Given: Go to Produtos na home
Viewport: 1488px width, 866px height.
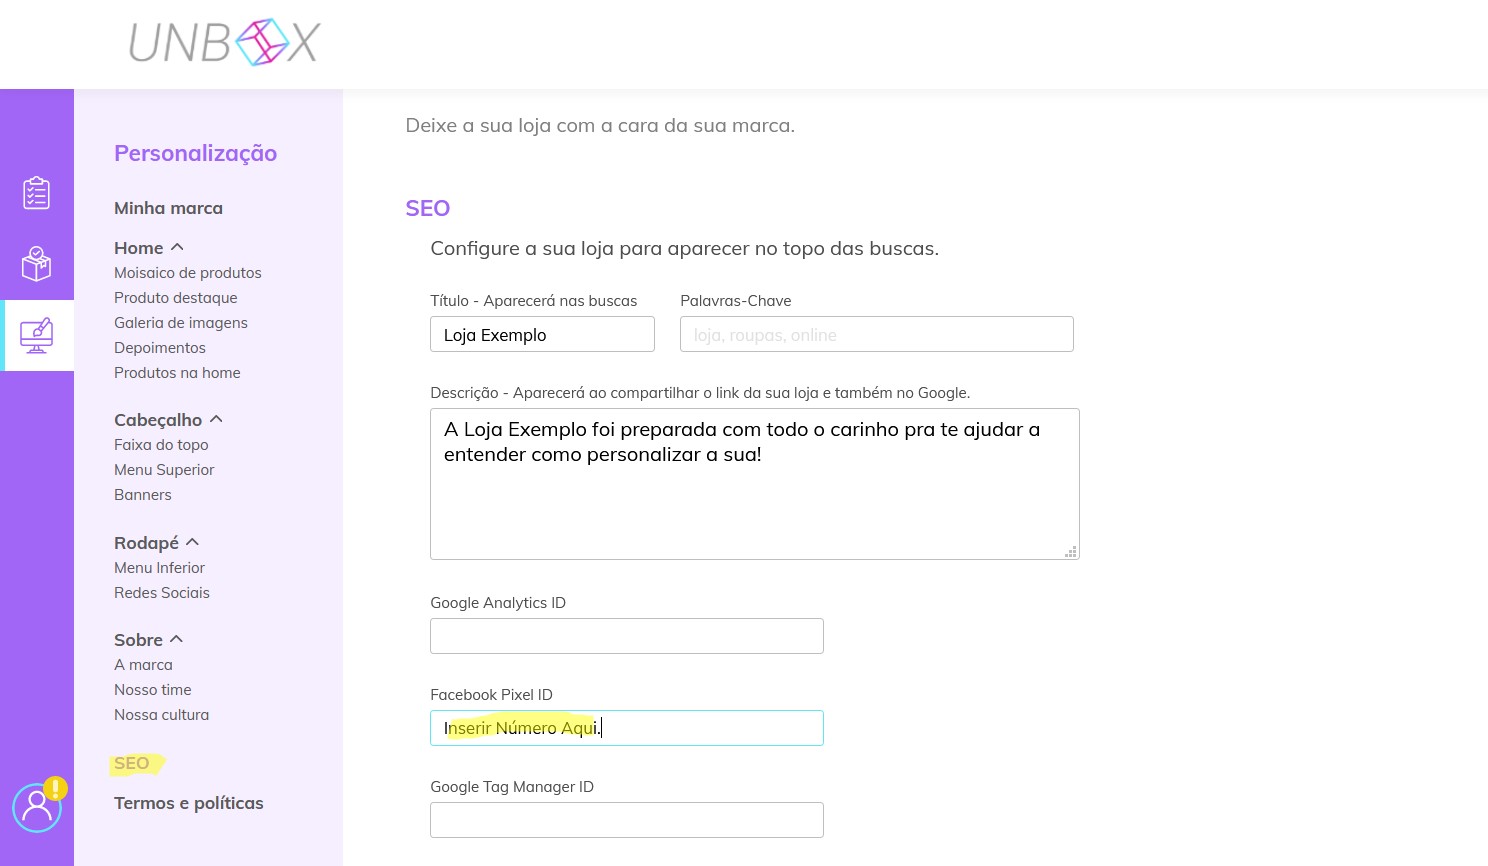Looking at the screenshot, I should pyautogui.click(x=177, y=373).
